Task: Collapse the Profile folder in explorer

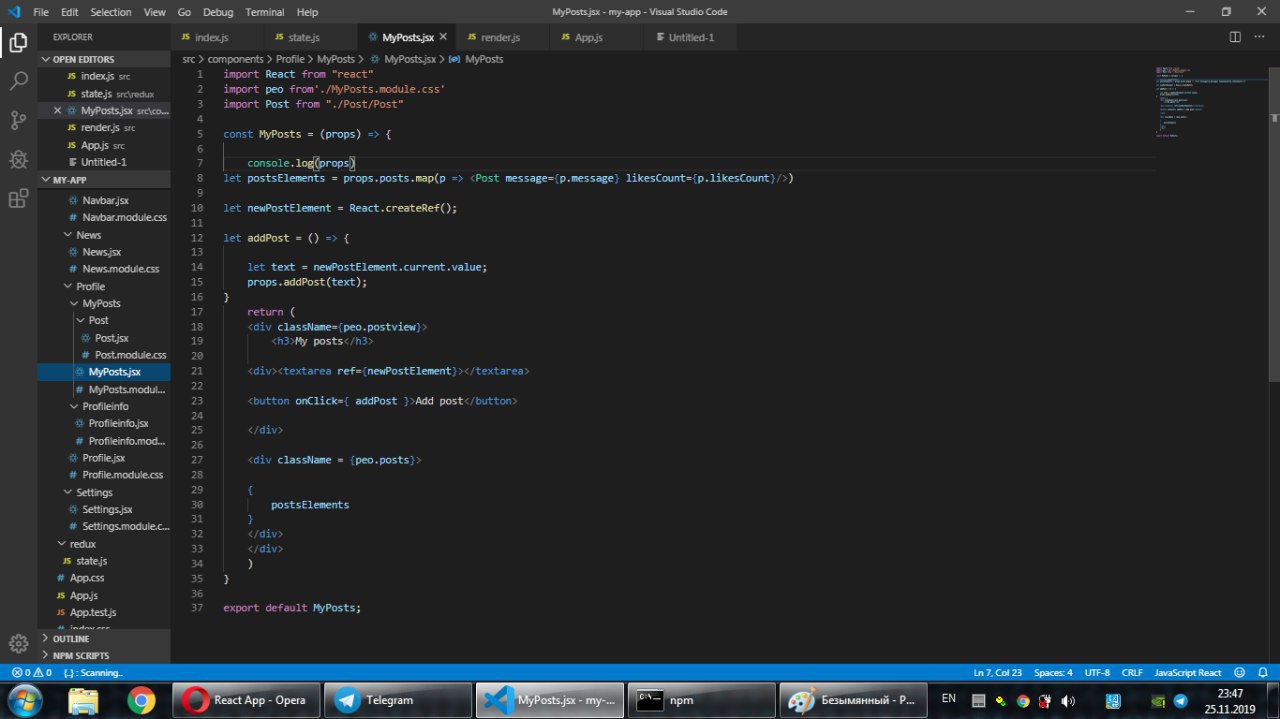Action: tap(90, 286)
